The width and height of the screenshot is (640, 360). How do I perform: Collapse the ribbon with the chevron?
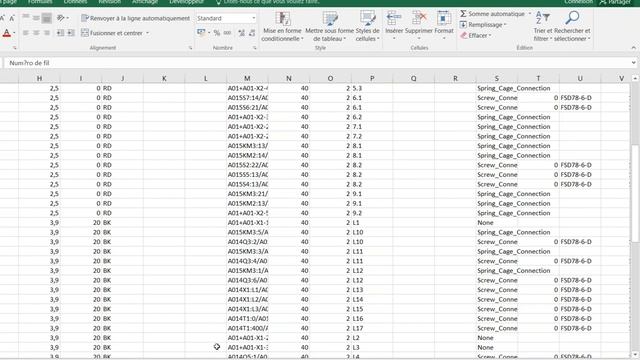633,48
